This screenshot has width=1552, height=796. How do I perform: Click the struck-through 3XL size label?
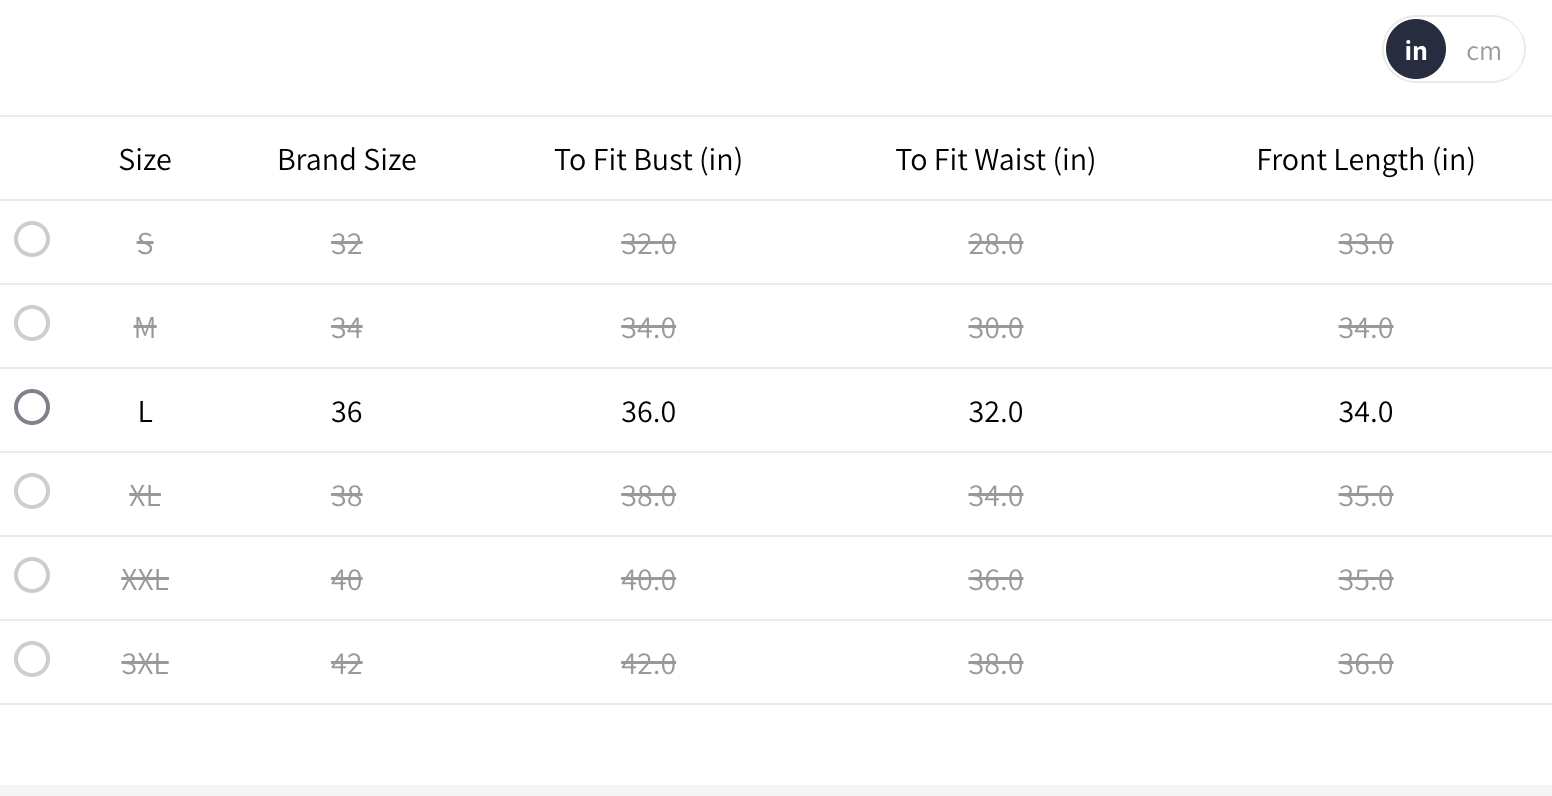pos(145,664)
